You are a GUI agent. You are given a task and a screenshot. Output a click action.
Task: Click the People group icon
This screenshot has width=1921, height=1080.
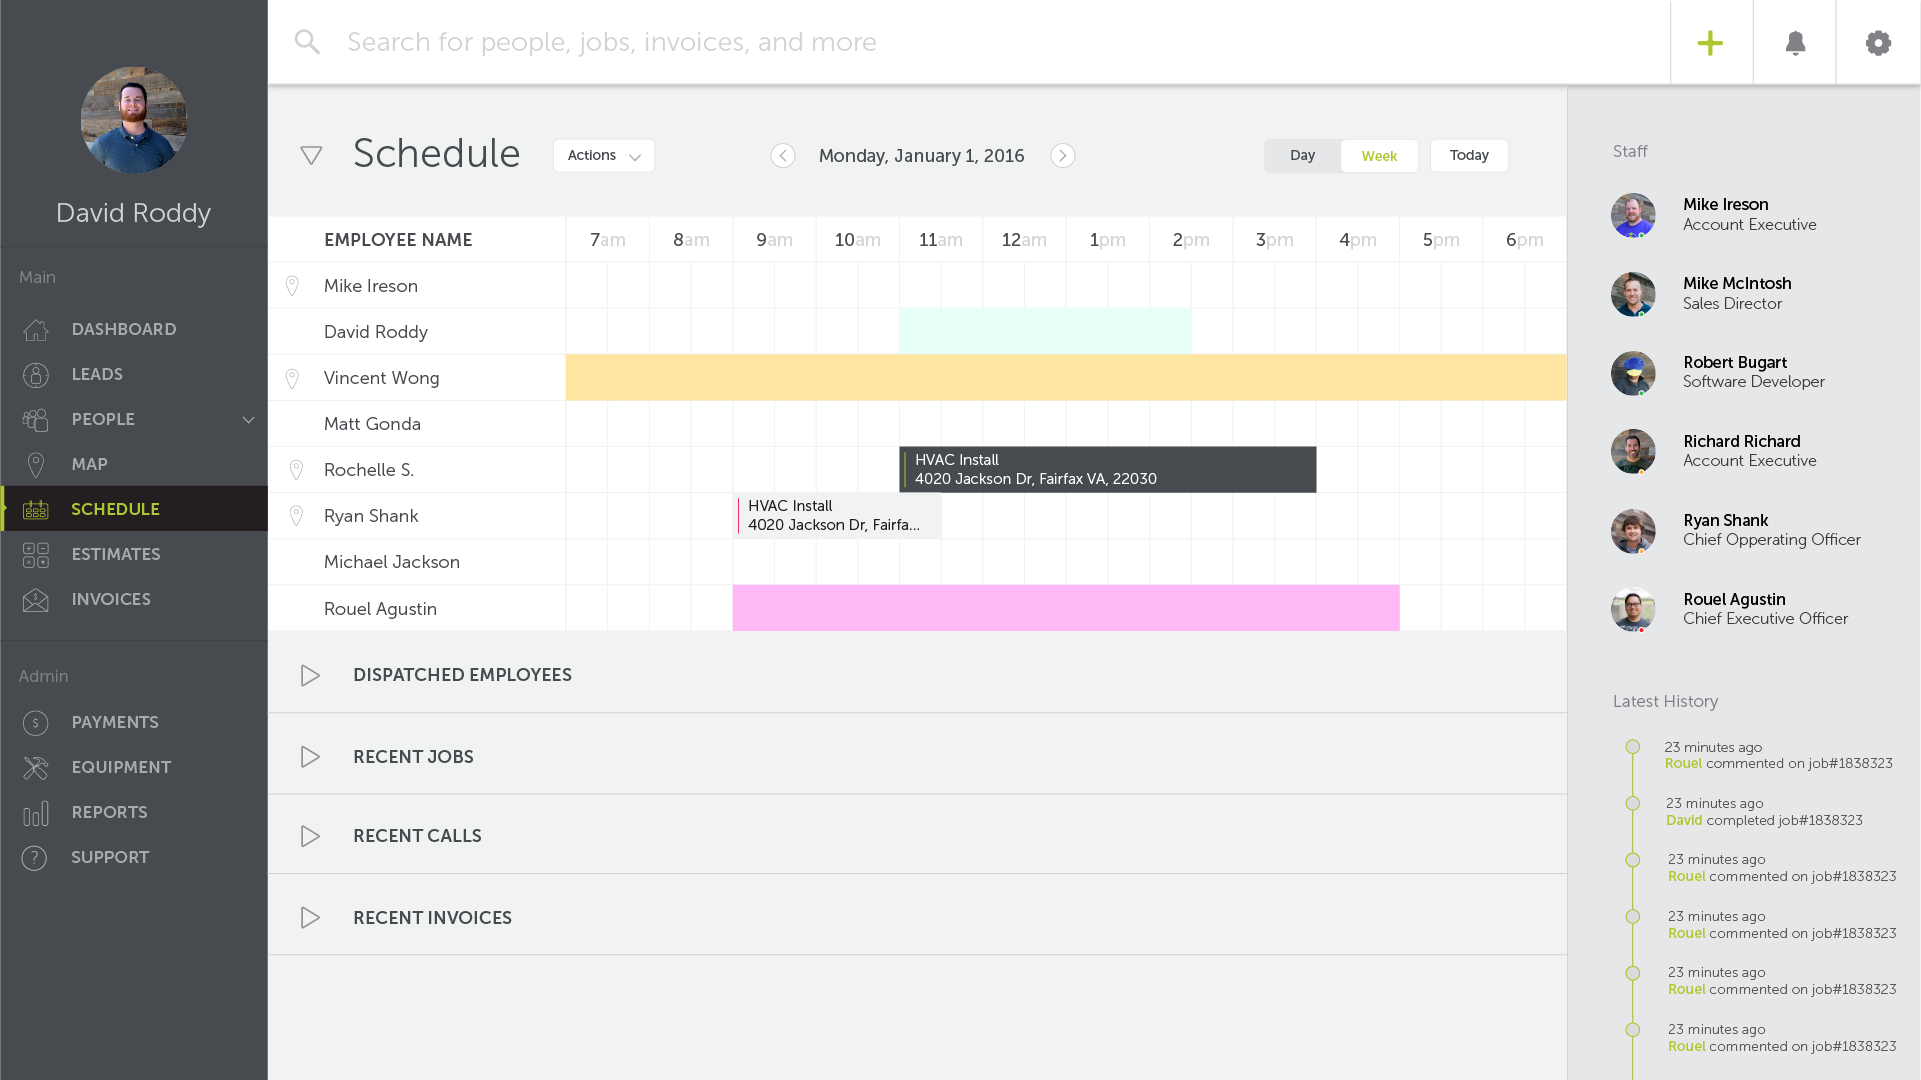tap(36, 420)
